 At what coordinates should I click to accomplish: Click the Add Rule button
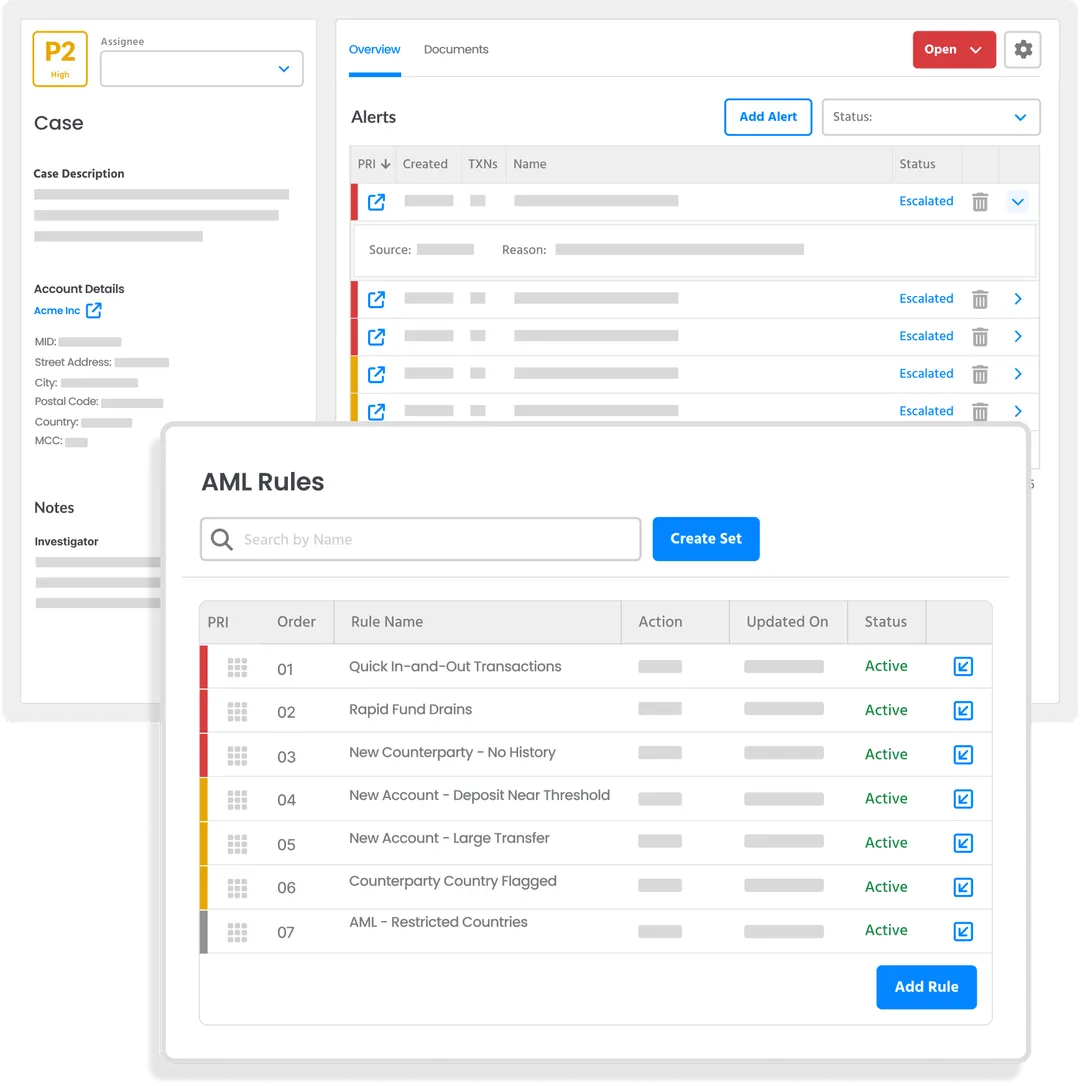(x=926, y=987)
